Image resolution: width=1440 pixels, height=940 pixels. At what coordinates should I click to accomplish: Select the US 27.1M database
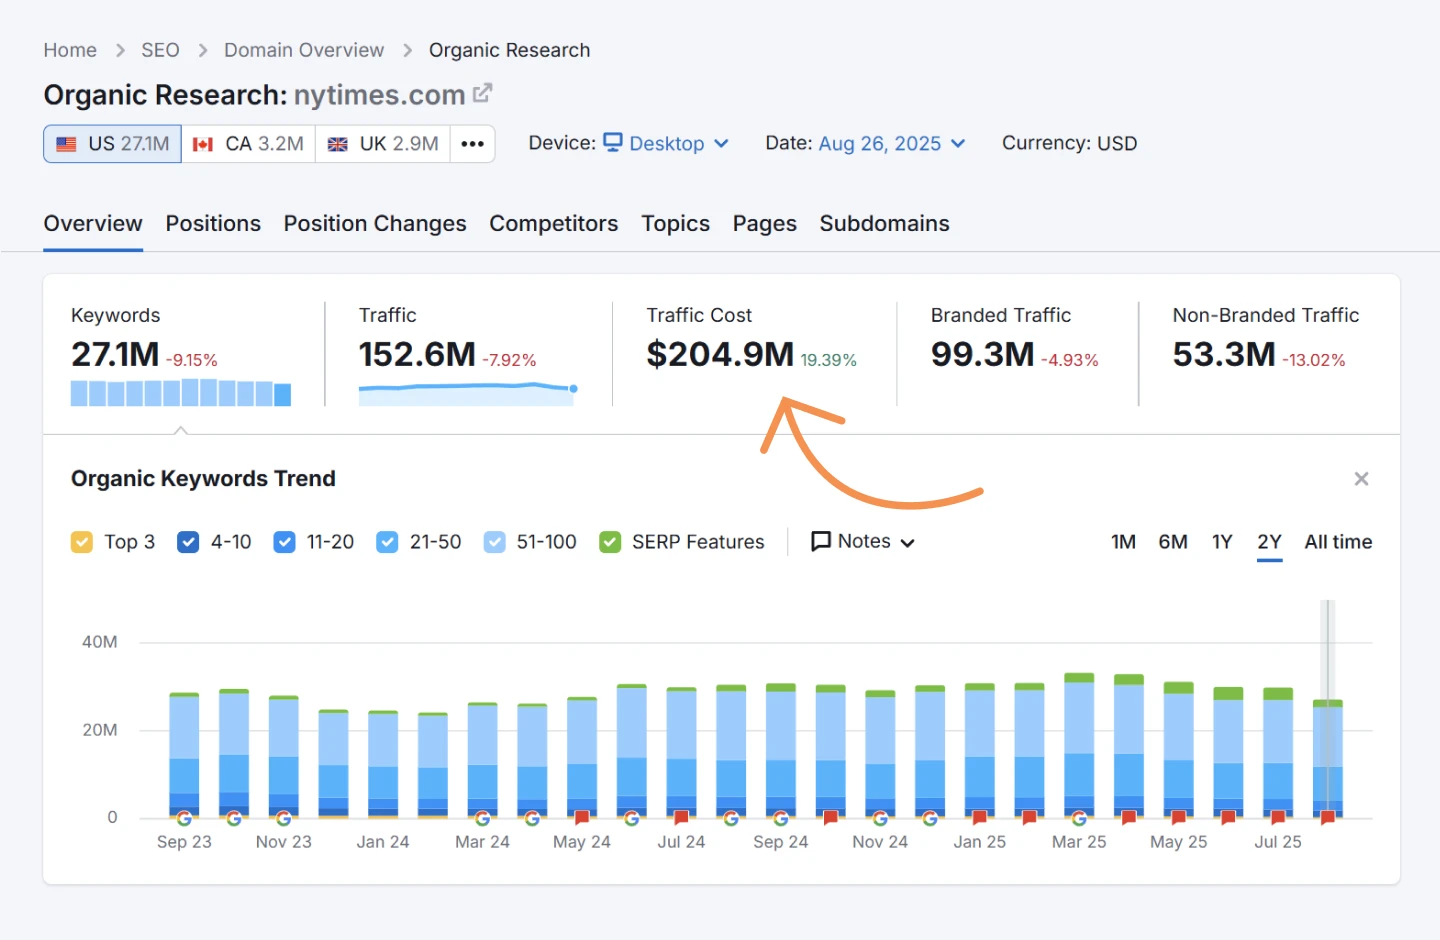112,144
